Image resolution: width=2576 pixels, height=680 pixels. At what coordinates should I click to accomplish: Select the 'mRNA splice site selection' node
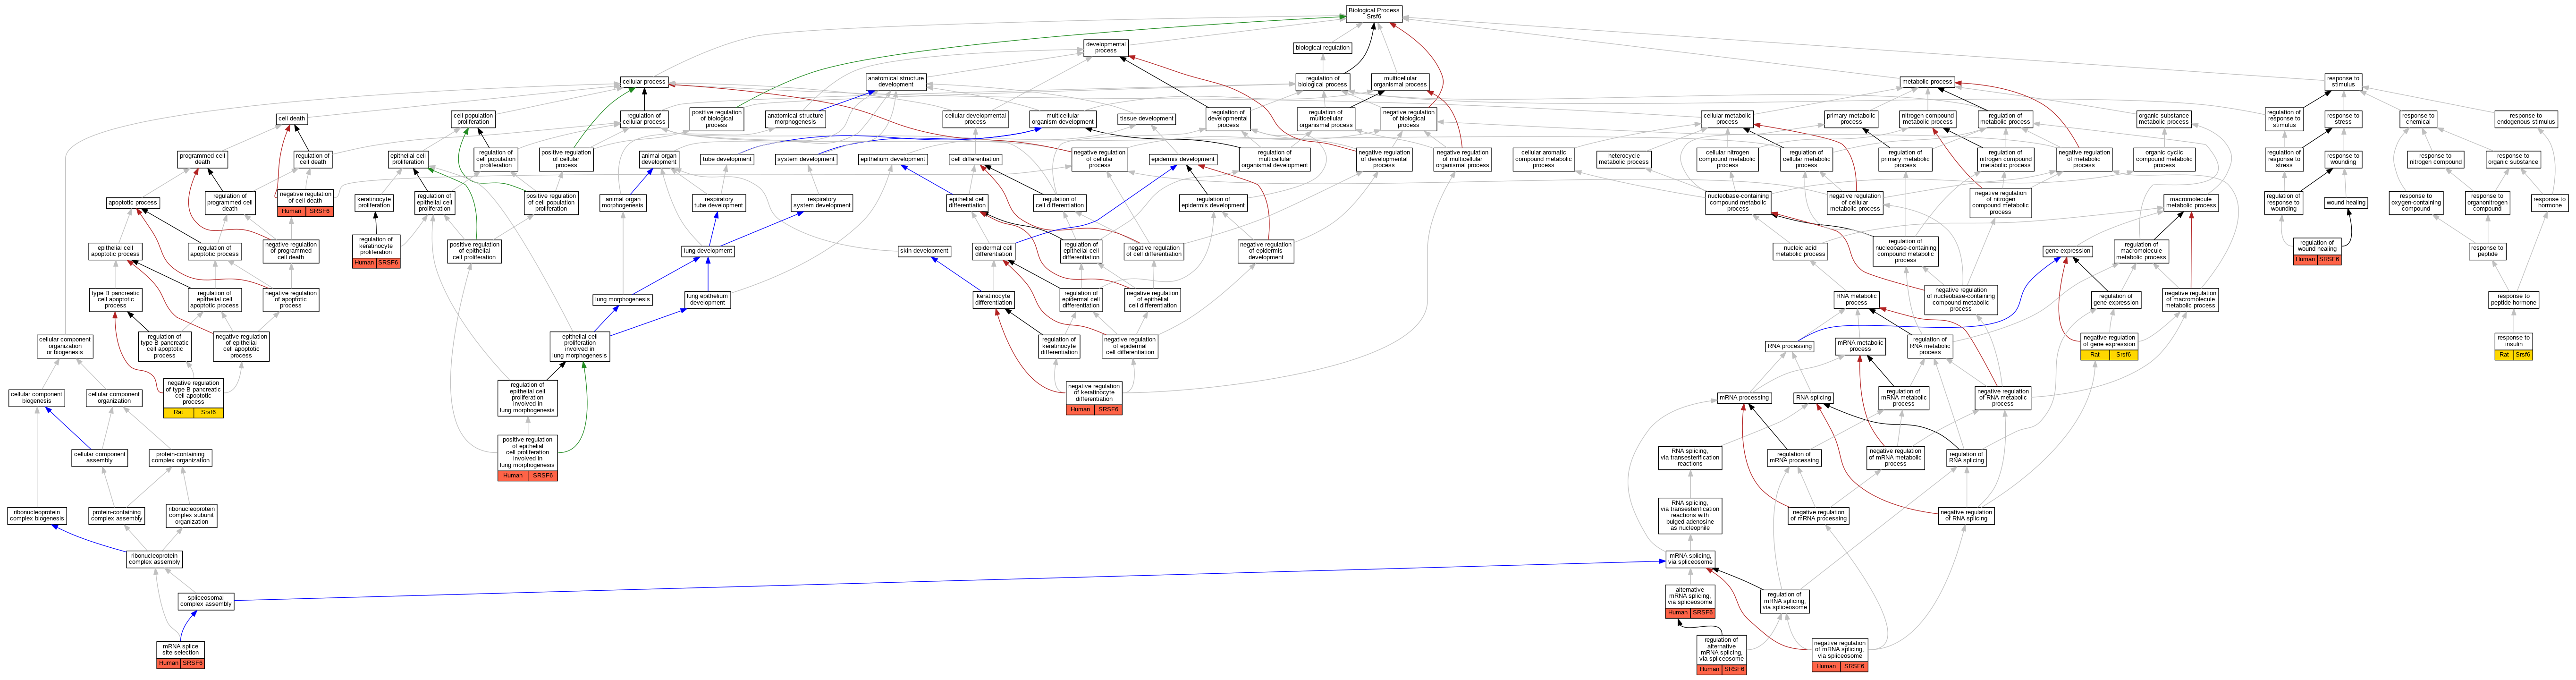[181, 649]
